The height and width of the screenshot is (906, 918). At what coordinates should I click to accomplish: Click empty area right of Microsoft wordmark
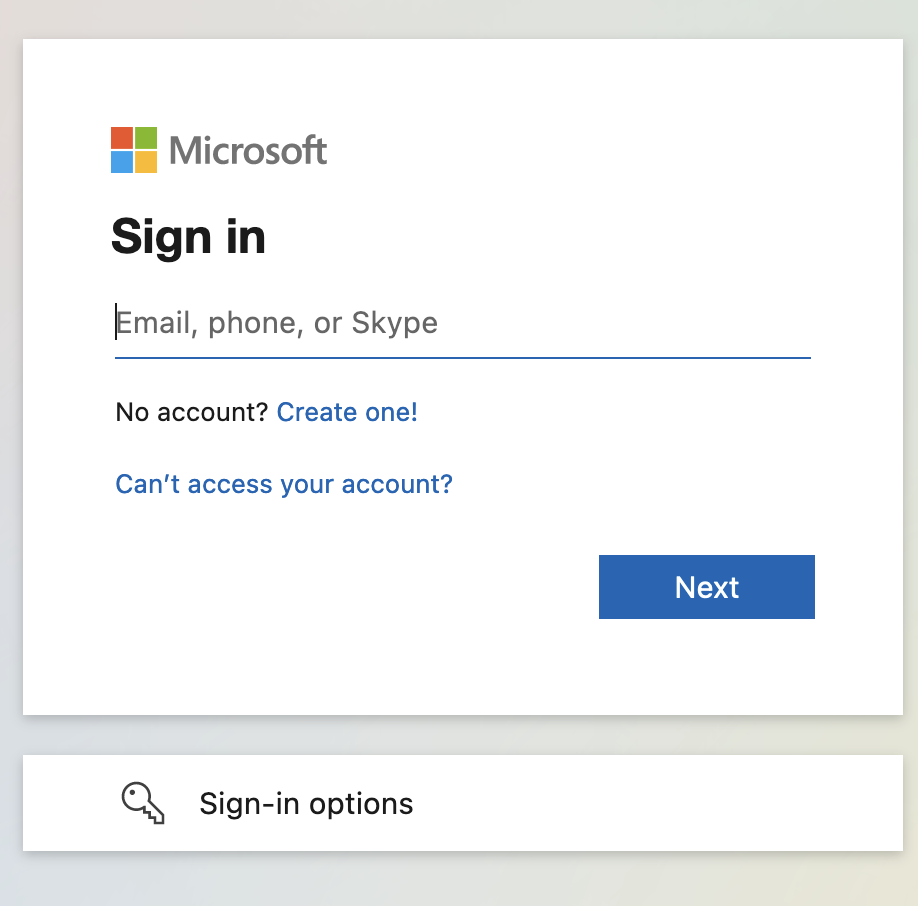click(x=600, y=151)
